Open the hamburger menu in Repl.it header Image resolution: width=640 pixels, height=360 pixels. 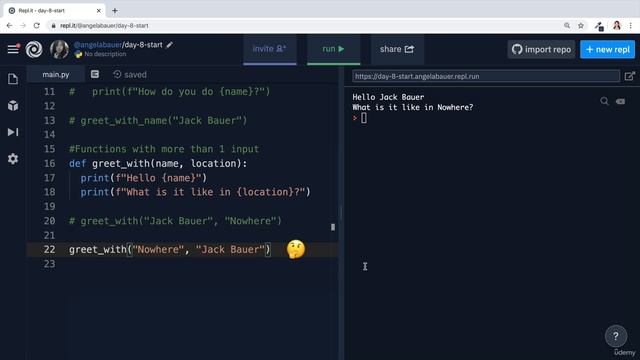13,49
